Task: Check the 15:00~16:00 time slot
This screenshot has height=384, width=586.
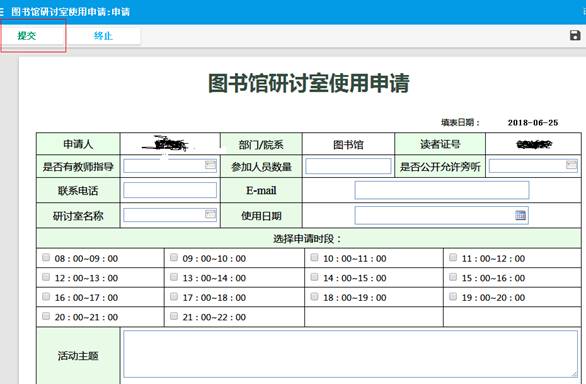Action: point(453,277)
